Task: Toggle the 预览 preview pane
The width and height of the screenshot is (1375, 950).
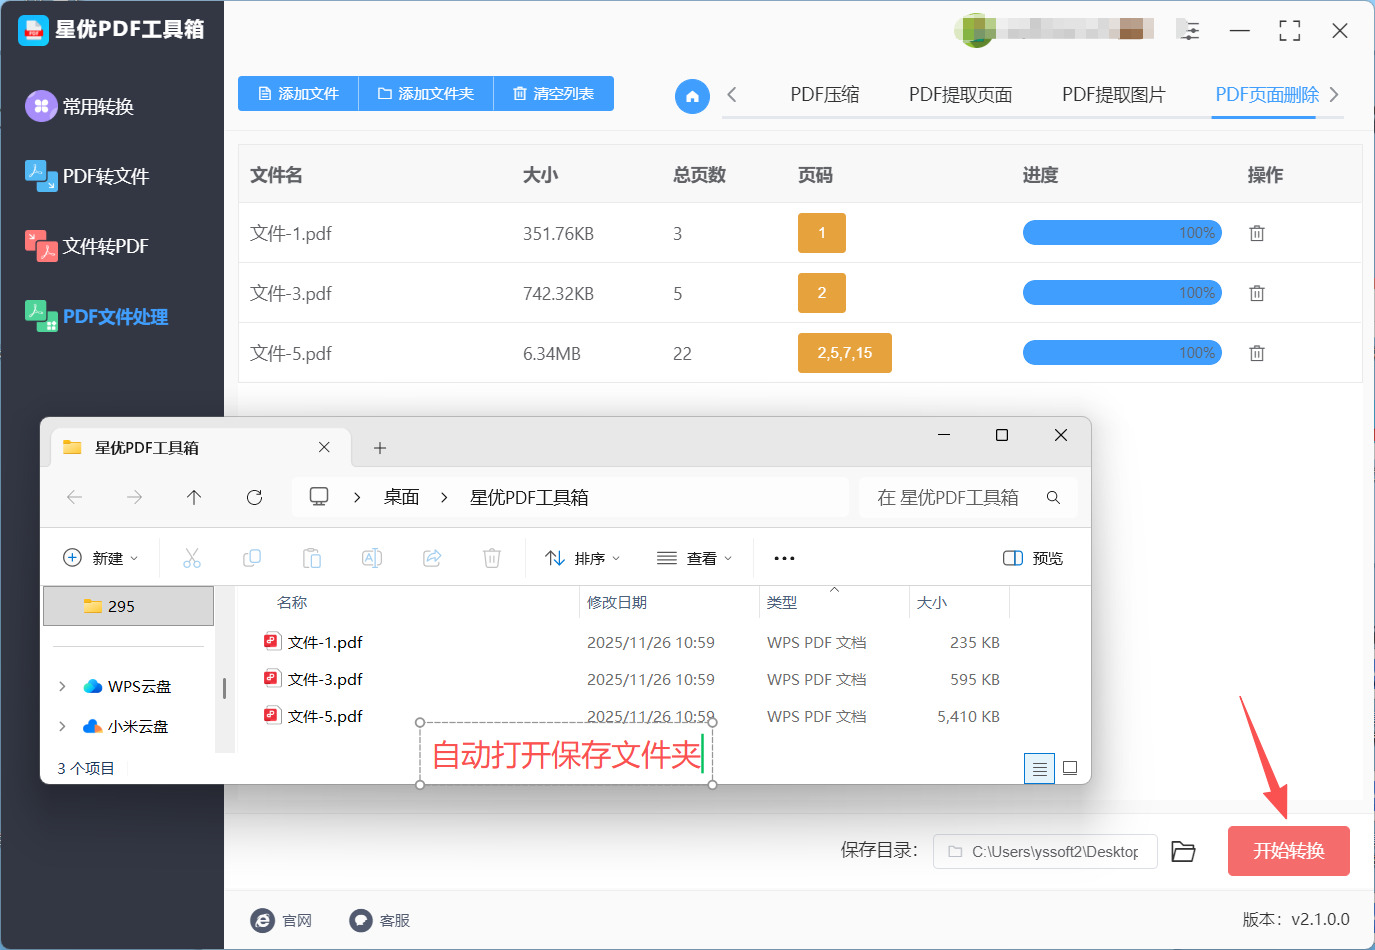Action: (1033, 558)
